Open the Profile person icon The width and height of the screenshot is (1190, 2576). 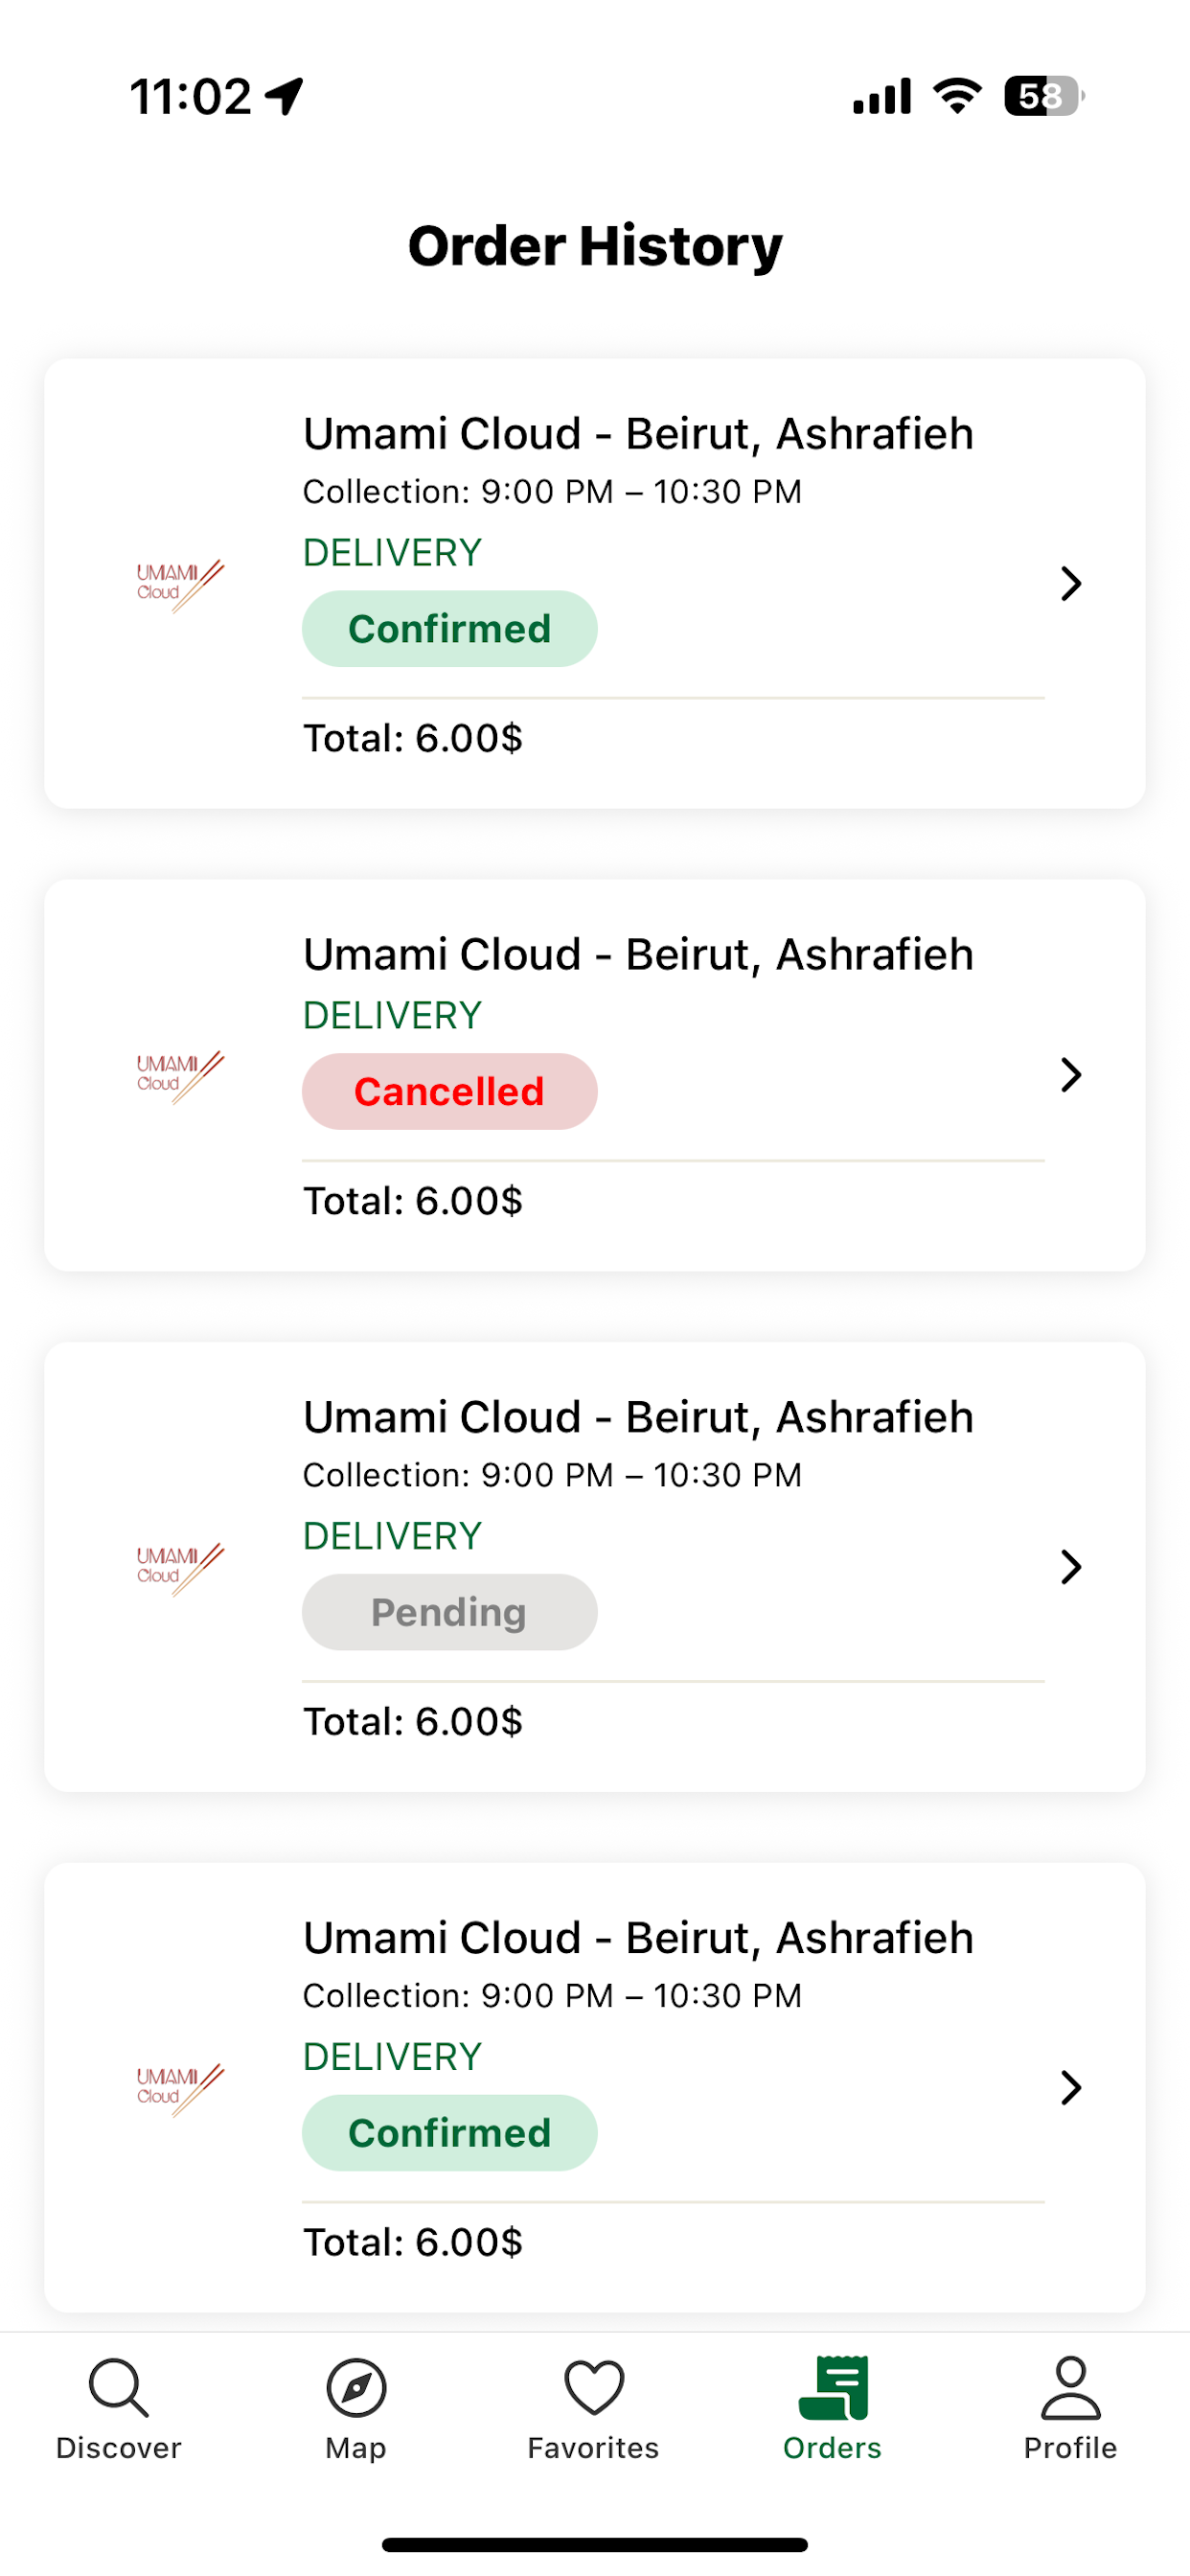[1070, 2388]
